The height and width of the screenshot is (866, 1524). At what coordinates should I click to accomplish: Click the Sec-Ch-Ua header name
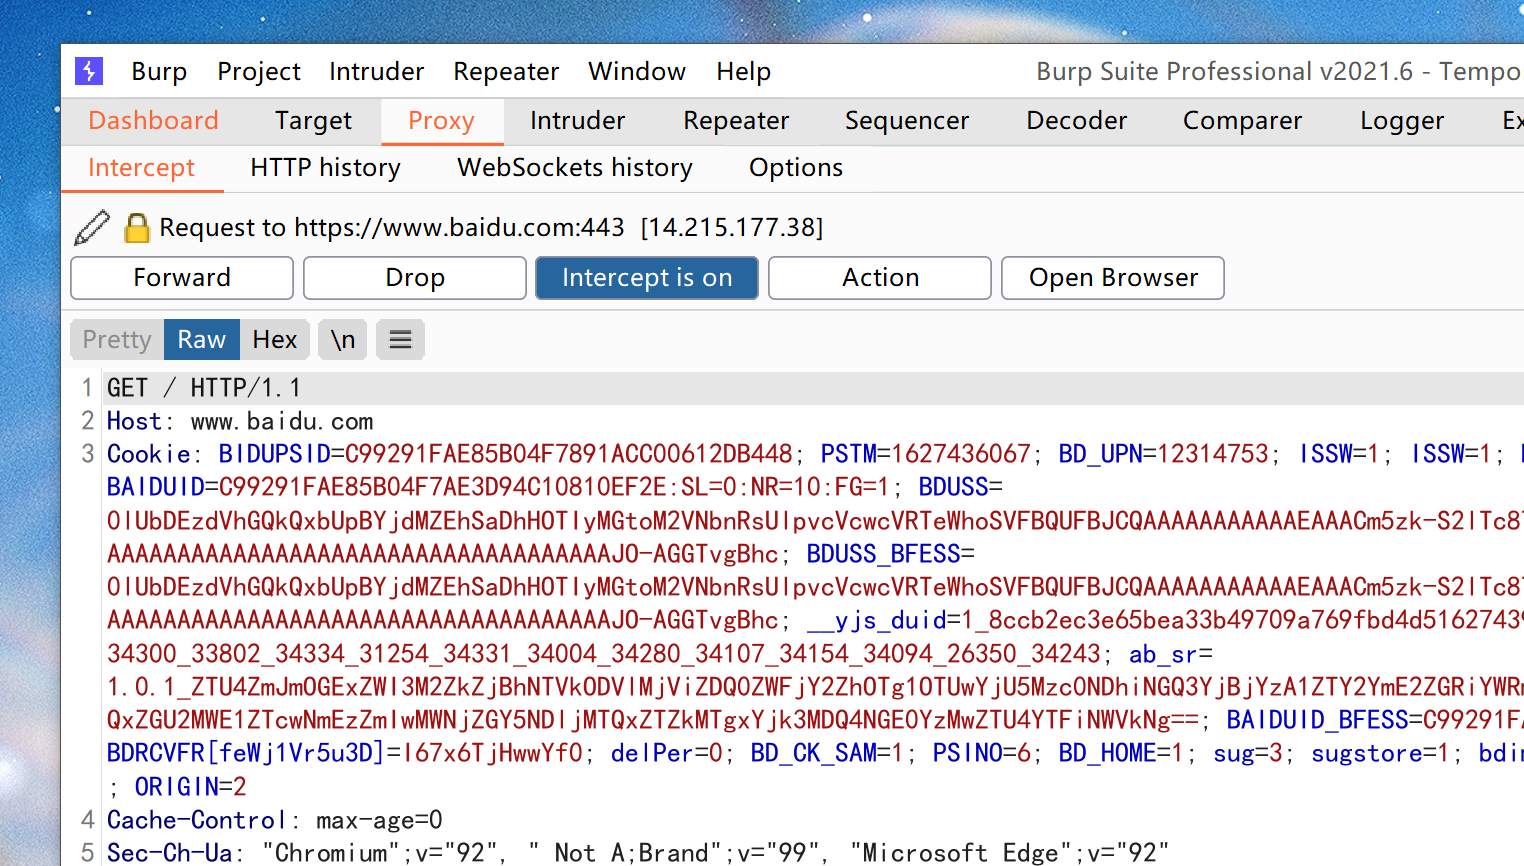169,853
